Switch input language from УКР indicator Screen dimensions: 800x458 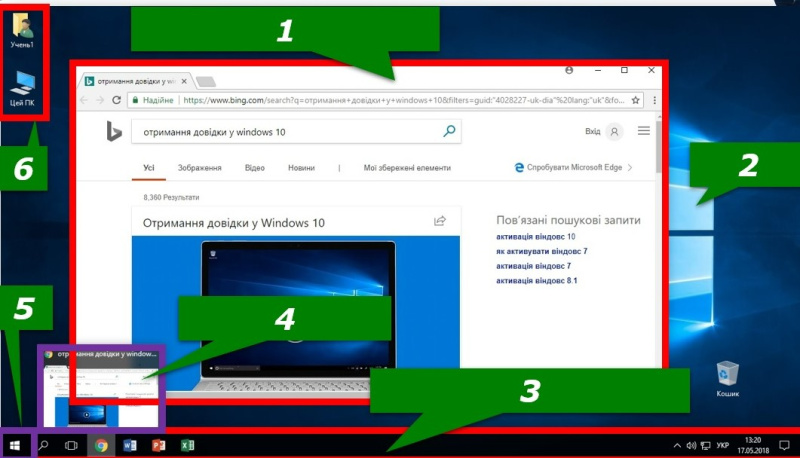(x=723, y=445)
